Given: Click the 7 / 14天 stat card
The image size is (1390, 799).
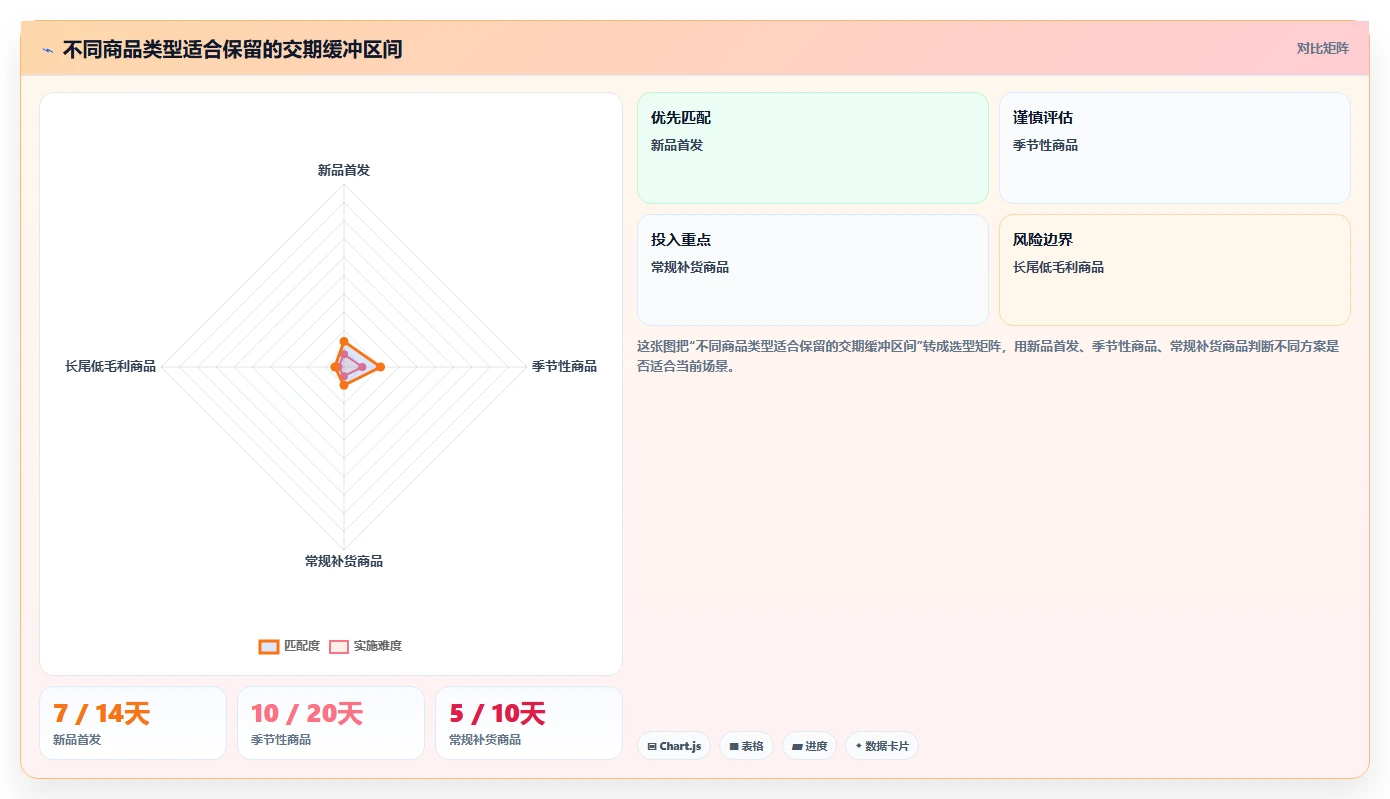Looking at the screenshot, I should (133, 723).
